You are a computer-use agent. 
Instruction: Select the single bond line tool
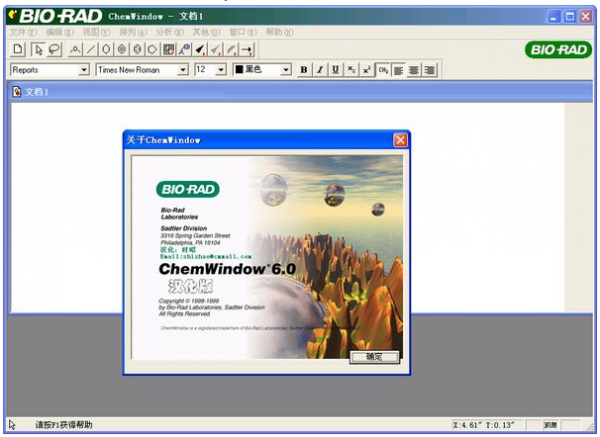point(91,49)
